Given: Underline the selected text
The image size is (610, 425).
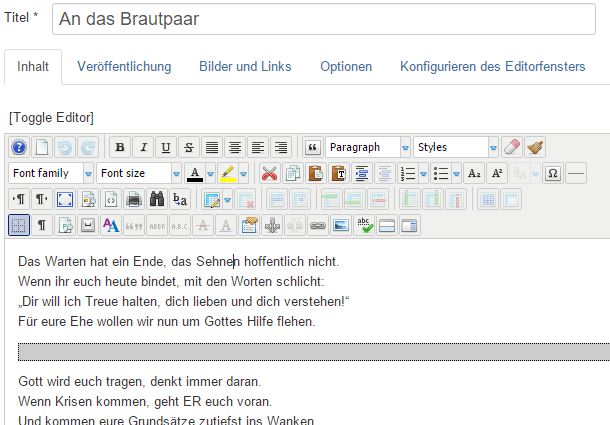Looking at the screenshot, I should click(166, 148).
